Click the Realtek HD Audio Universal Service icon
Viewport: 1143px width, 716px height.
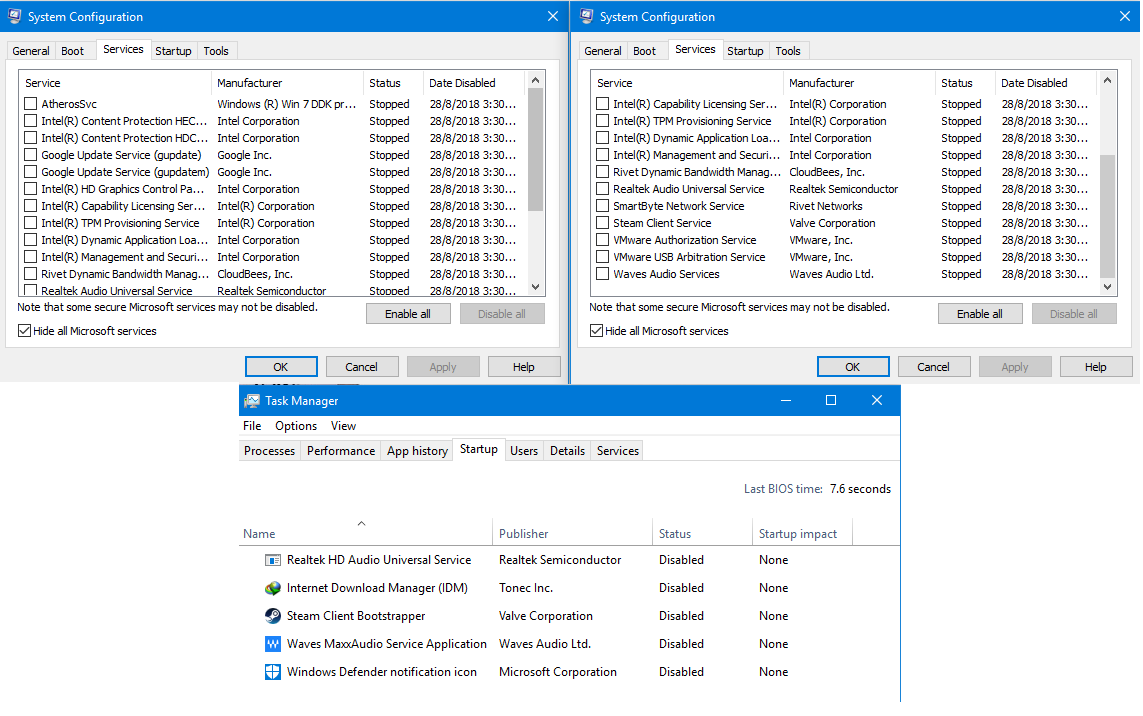[x=273, y=561]
